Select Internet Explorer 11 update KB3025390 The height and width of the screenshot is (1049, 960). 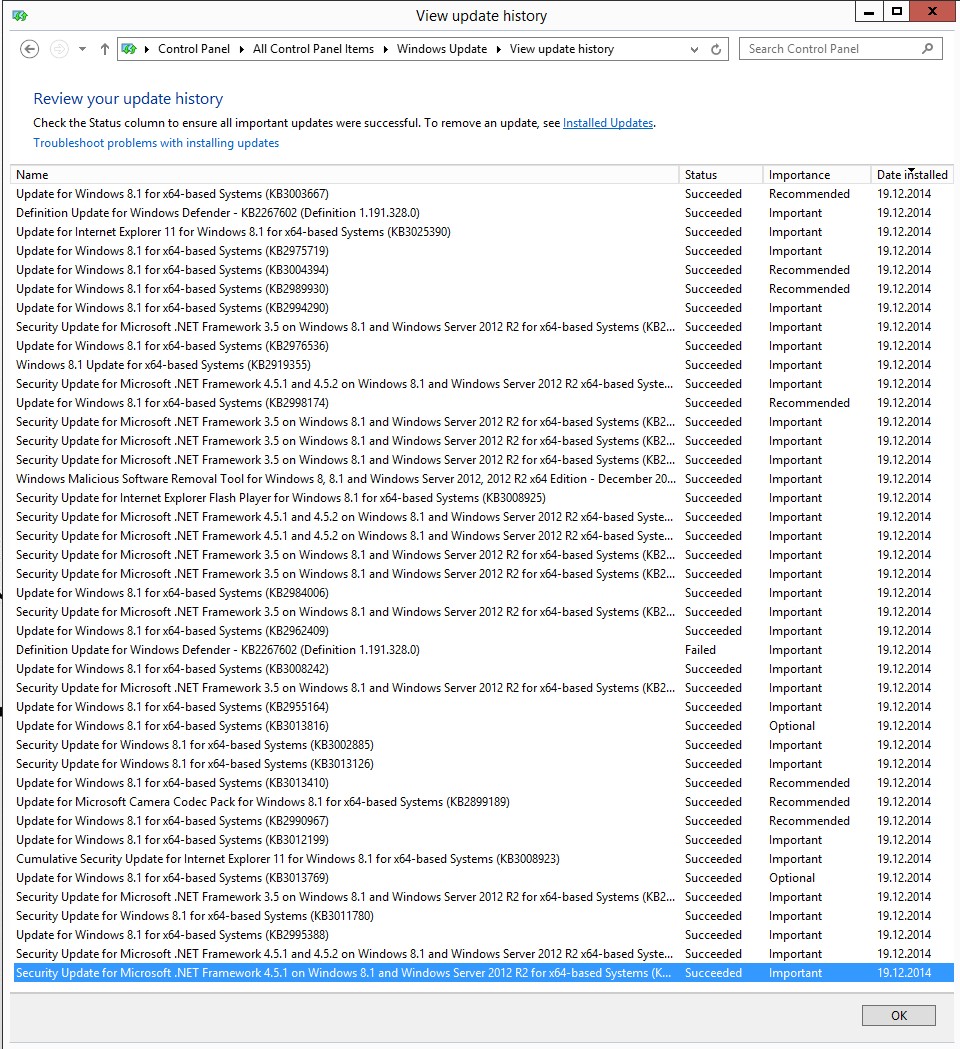pos(483,232)
